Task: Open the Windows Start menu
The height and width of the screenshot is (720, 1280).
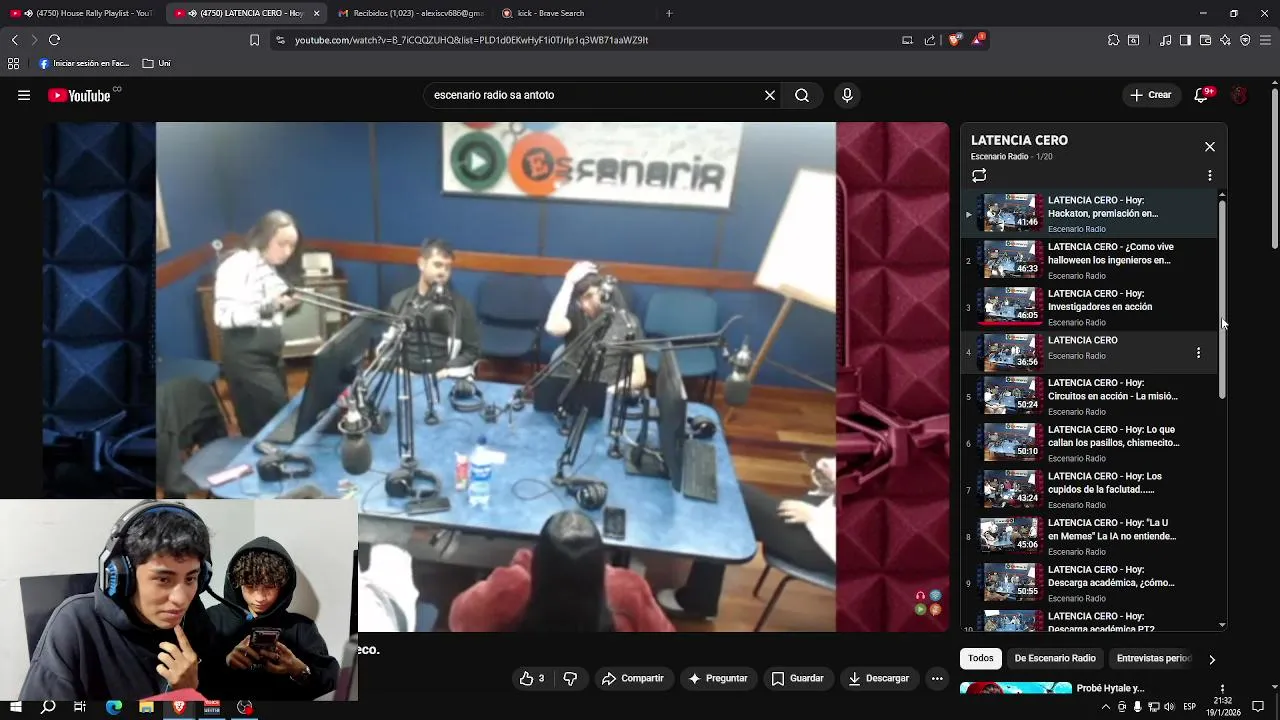Action: [15, 707]
